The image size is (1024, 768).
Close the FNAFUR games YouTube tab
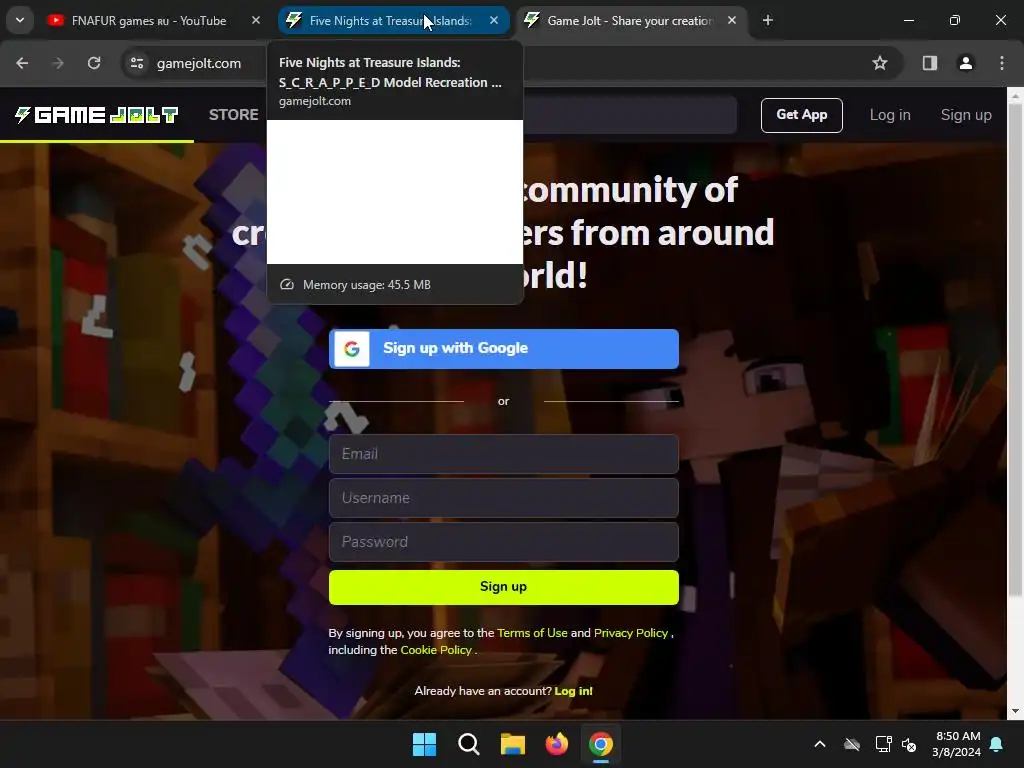[x=256, y=21]
